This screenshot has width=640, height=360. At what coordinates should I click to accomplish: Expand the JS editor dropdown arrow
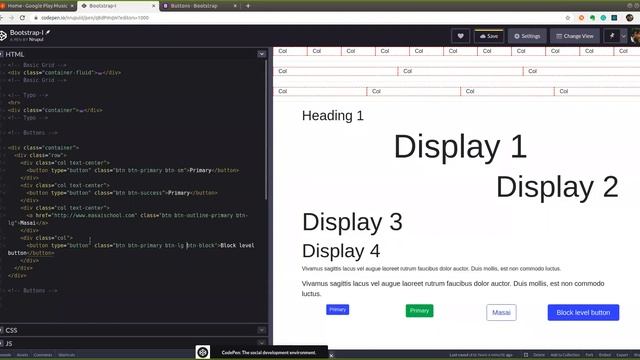coord(262,343)
